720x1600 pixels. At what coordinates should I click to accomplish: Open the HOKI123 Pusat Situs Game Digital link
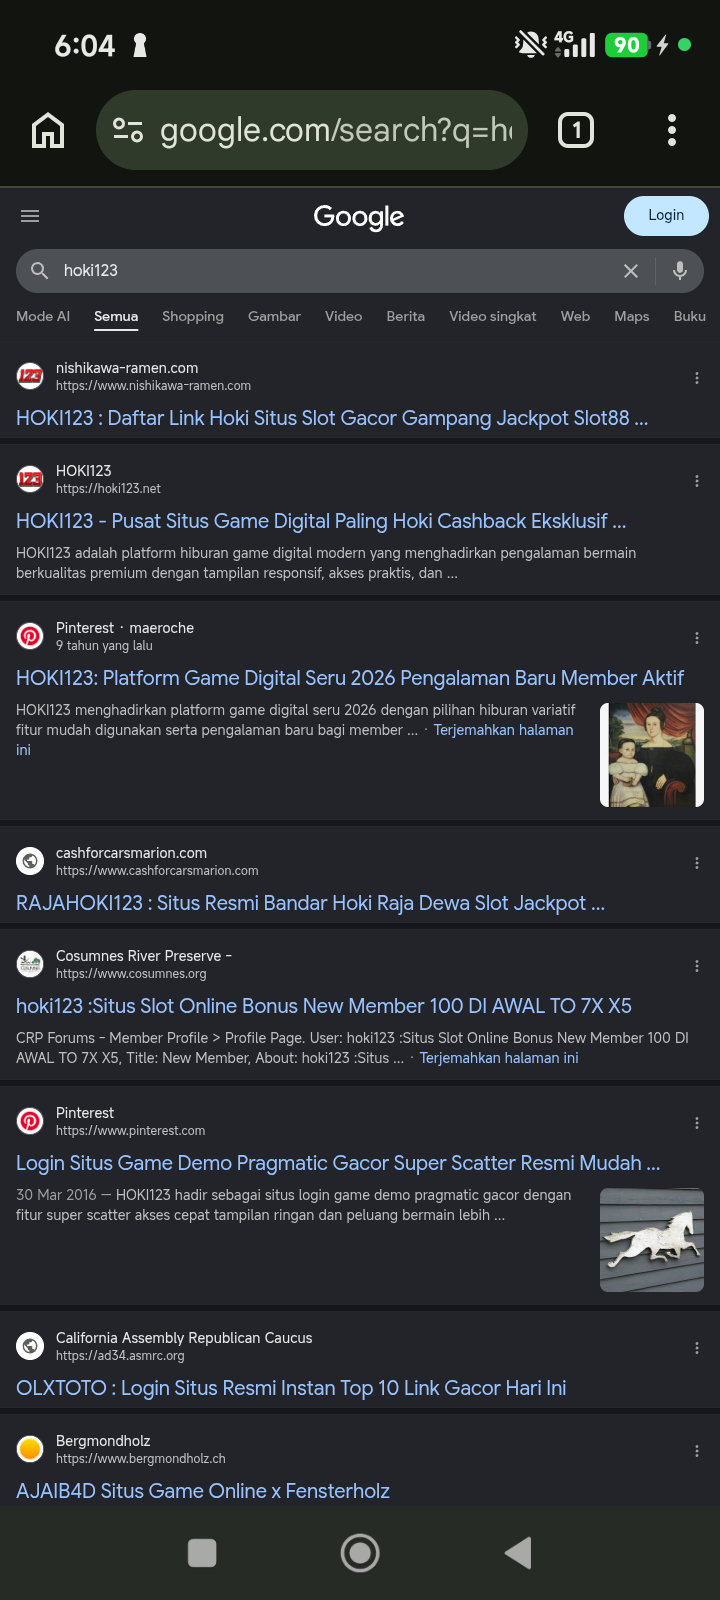click(321, 521)
